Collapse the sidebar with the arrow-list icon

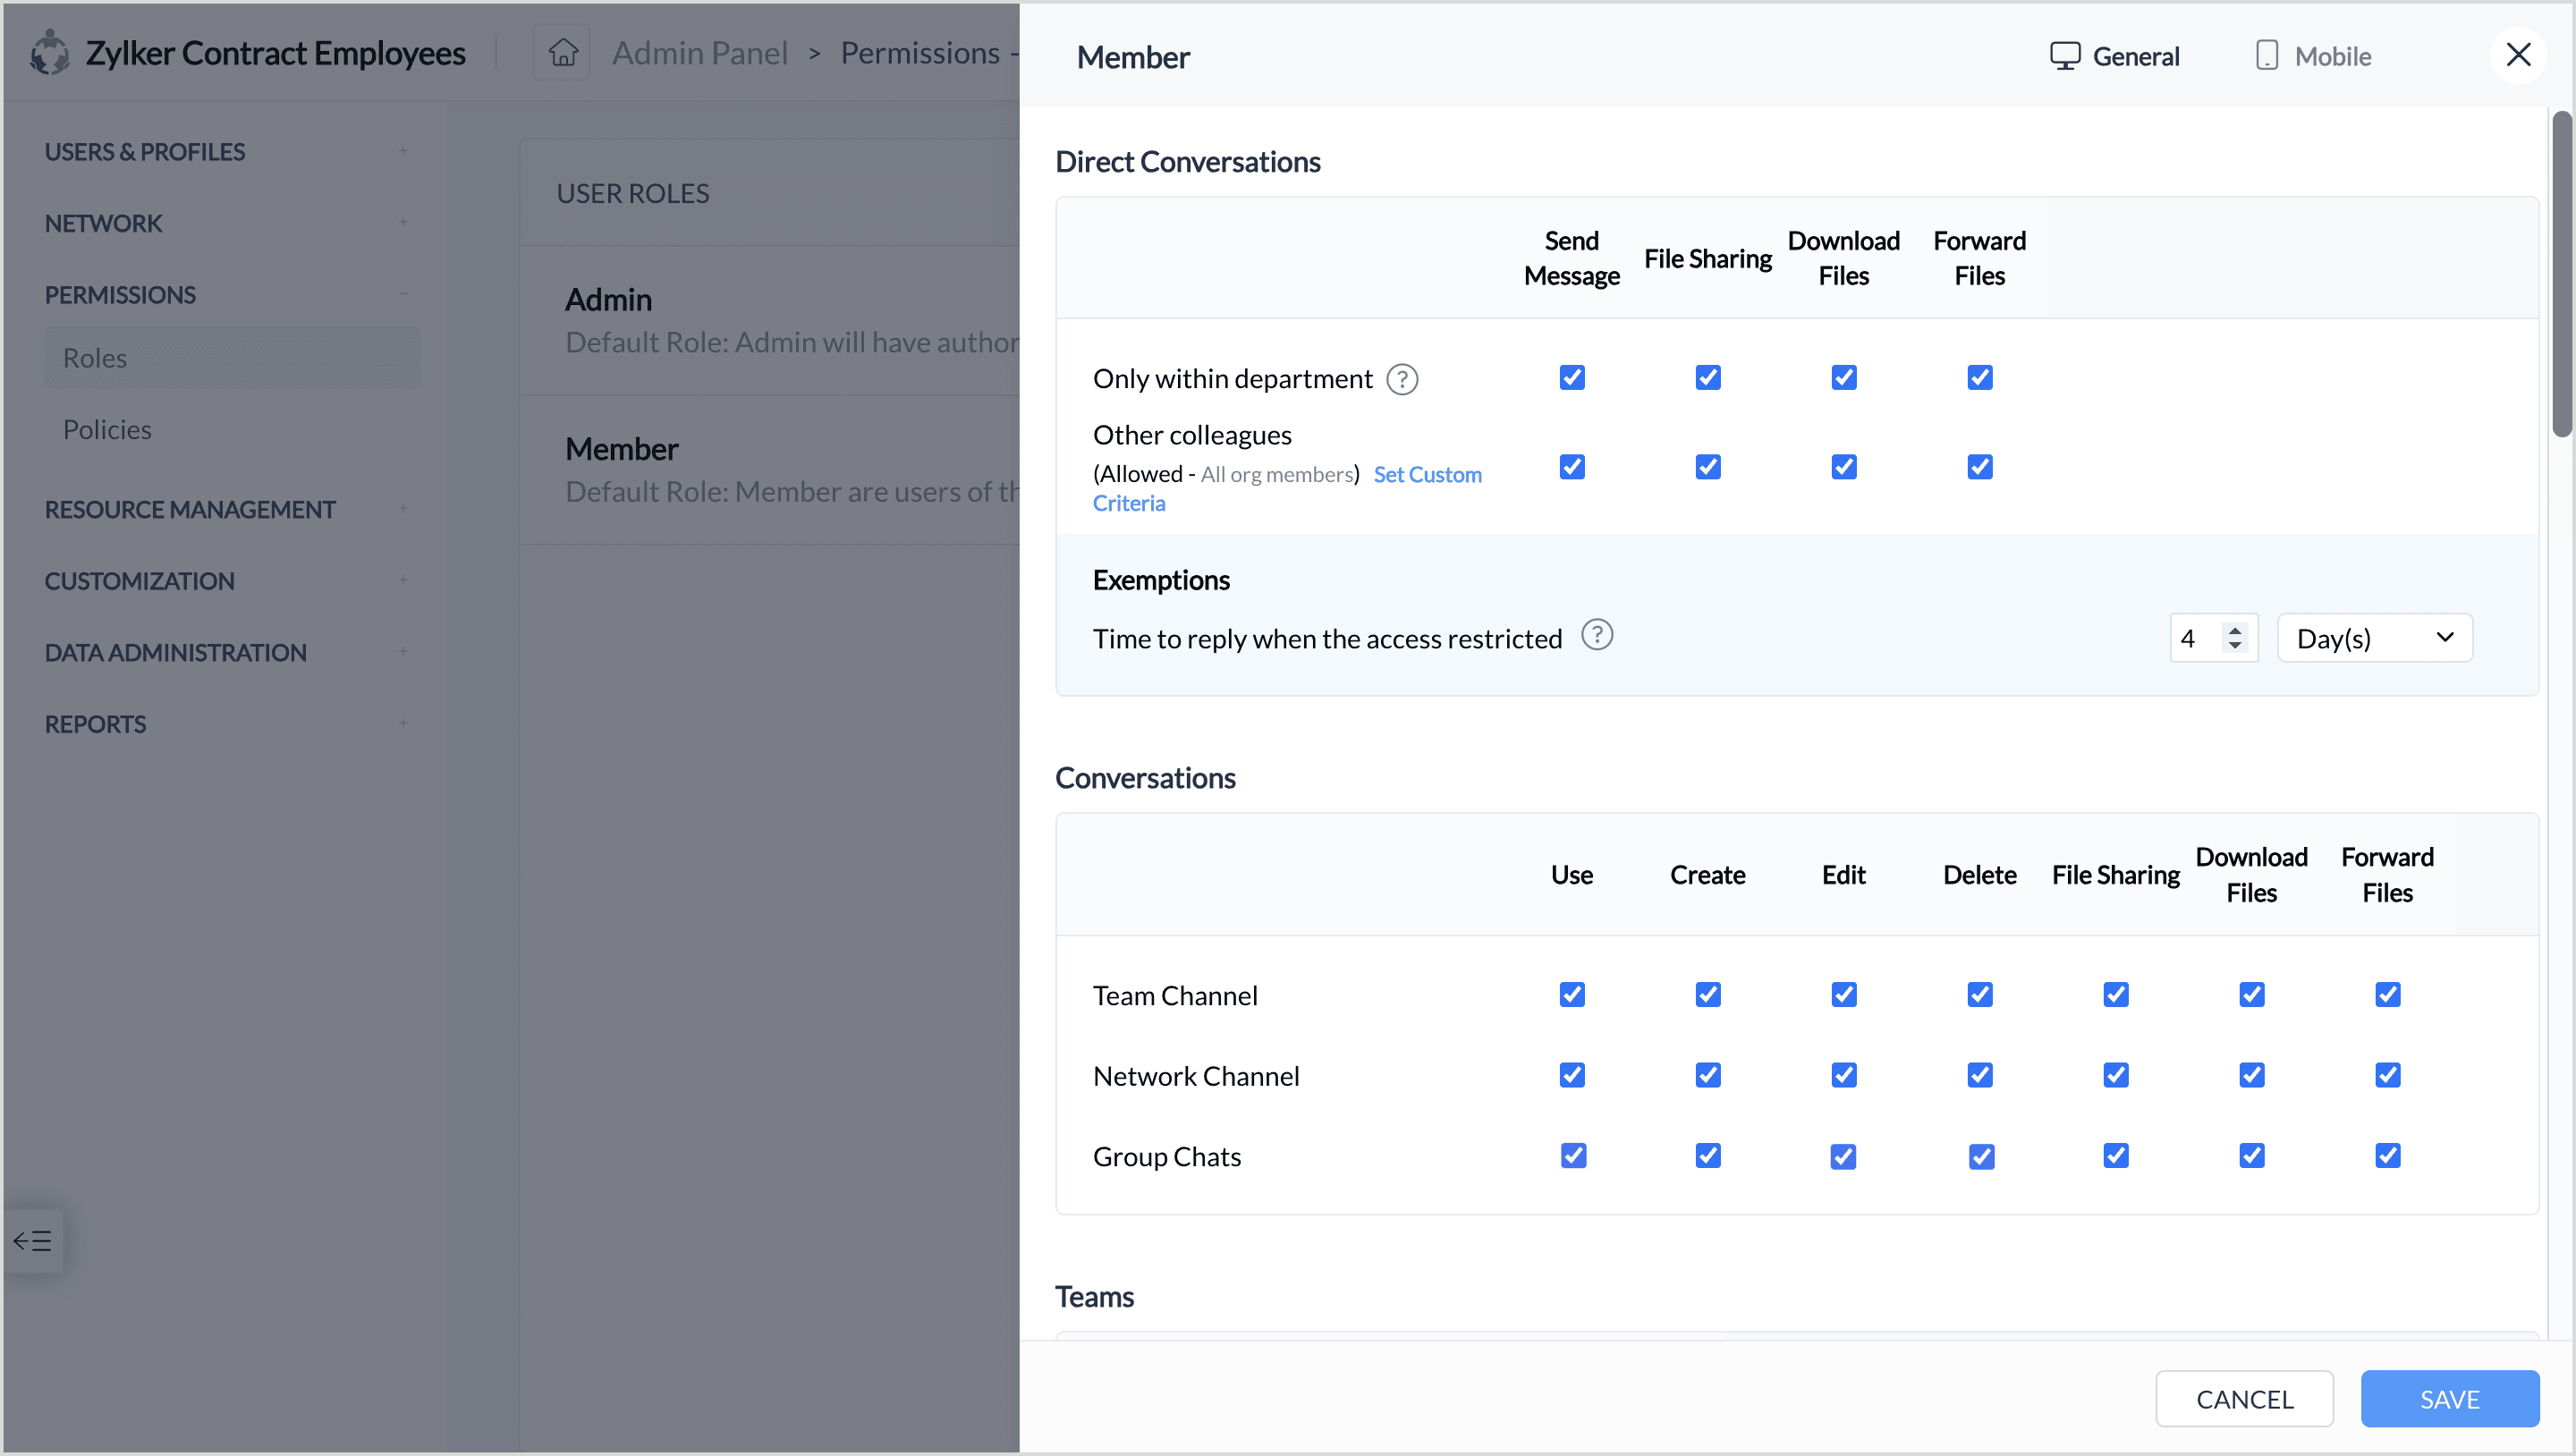32,1241
